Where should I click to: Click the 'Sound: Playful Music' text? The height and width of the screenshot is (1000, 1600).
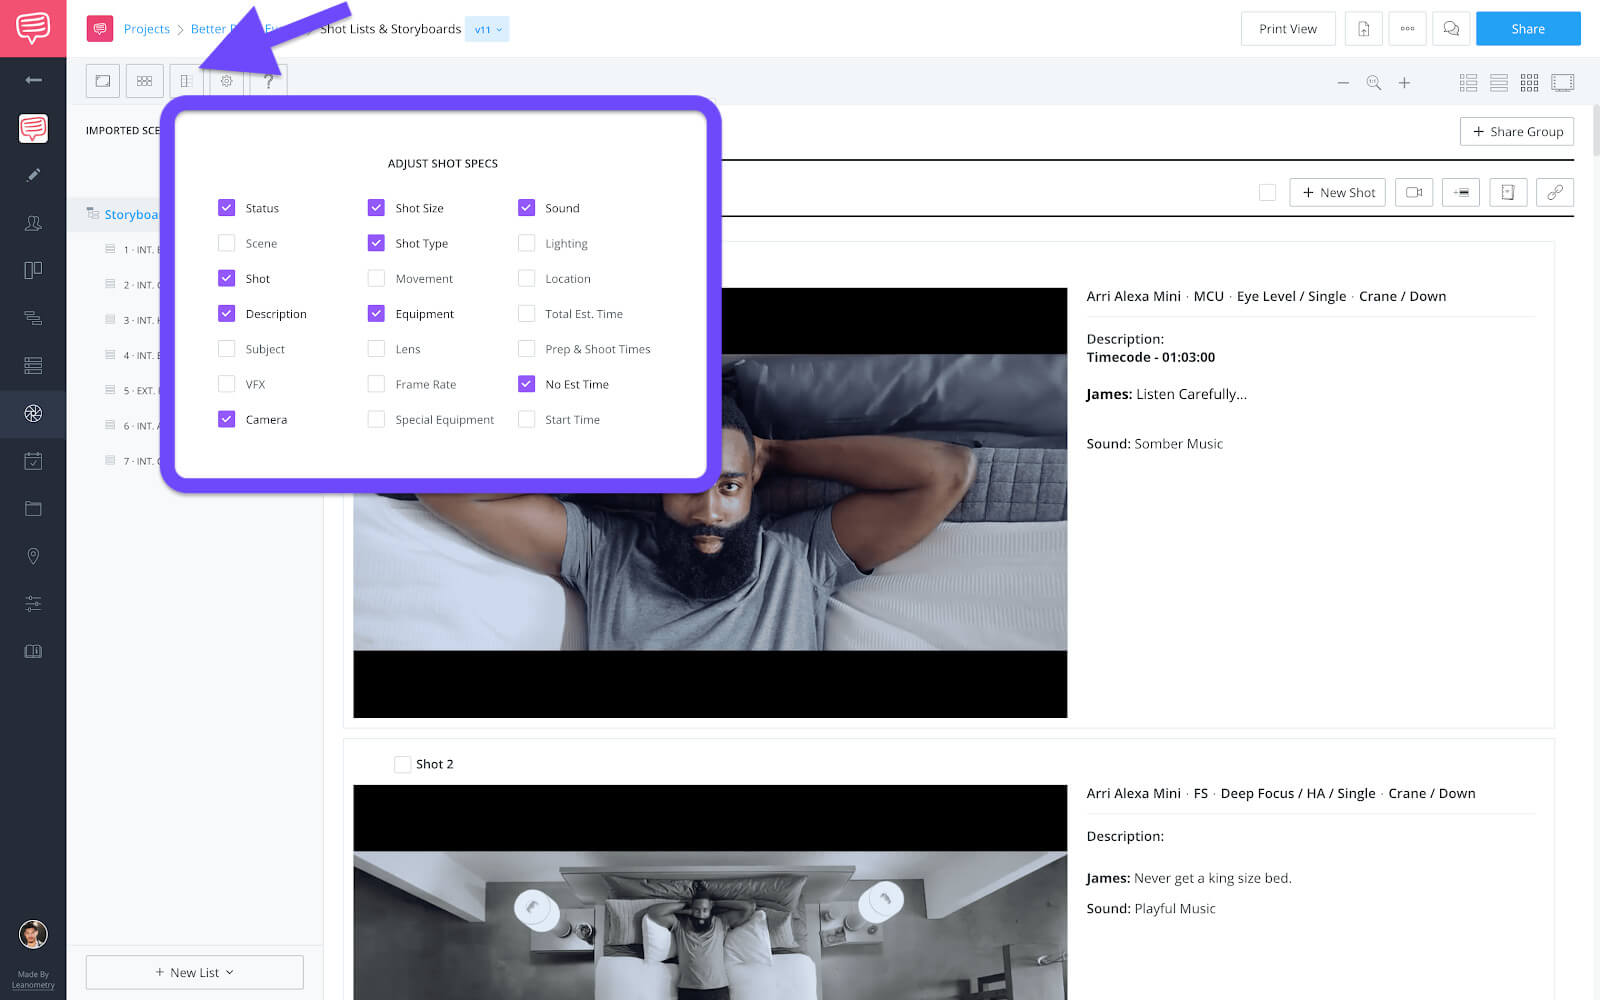point(1151,908)
